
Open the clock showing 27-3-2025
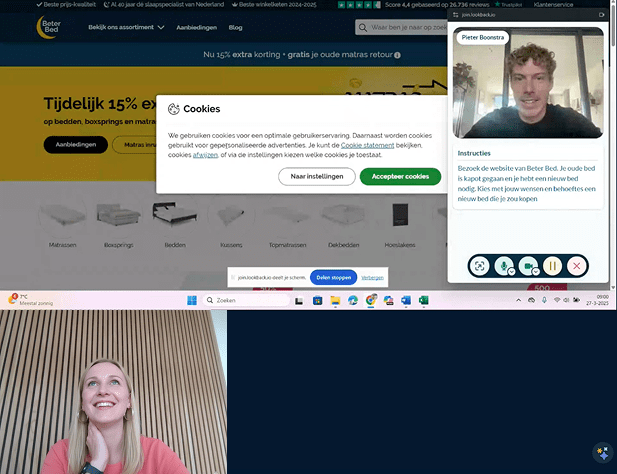(597, 300)
